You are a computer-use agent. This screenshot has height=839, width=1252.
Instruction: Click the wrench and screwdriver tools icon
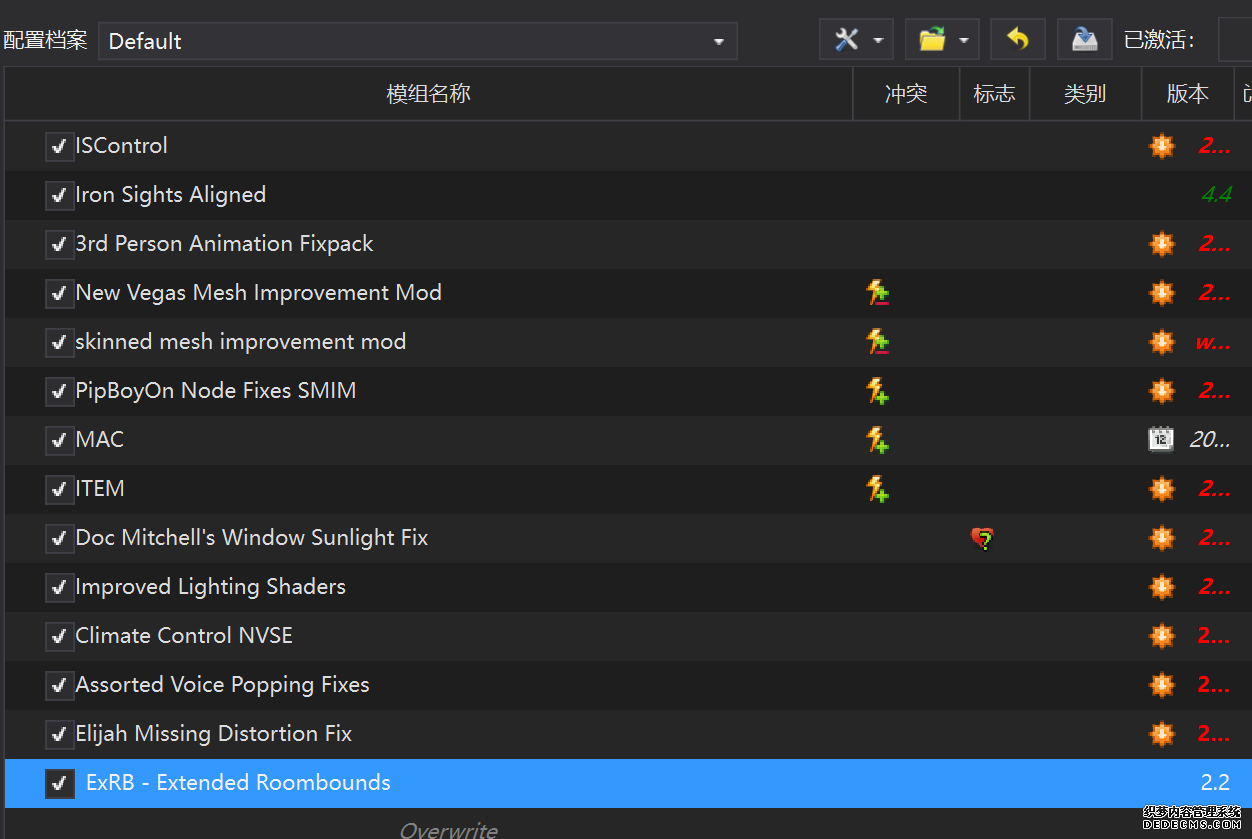tap(846, 40)
